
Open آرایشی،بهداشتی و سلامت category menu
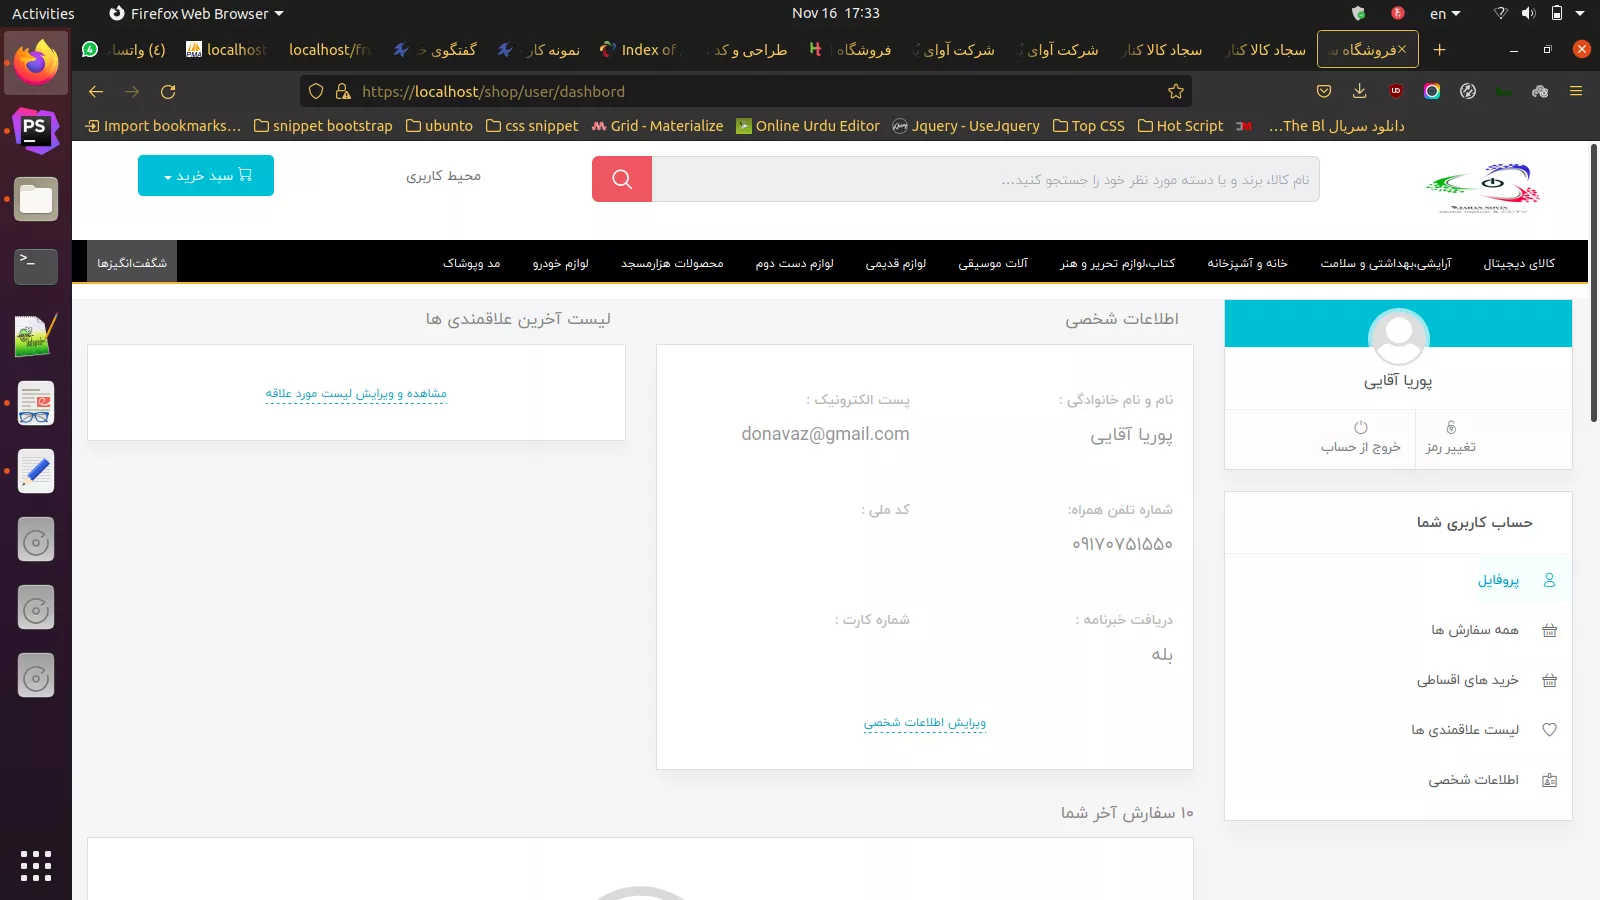coord(1385,263)
